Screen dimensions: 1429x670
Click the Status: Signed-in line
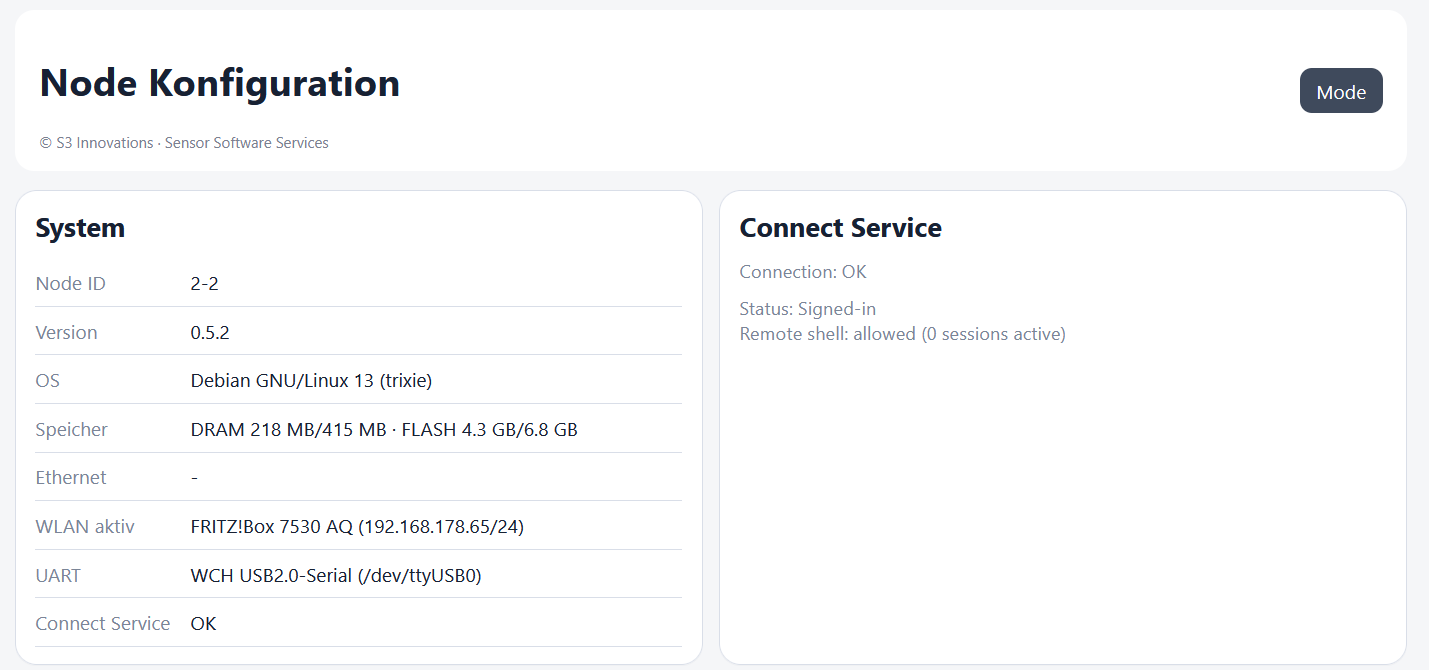click(x=808, y=309)
